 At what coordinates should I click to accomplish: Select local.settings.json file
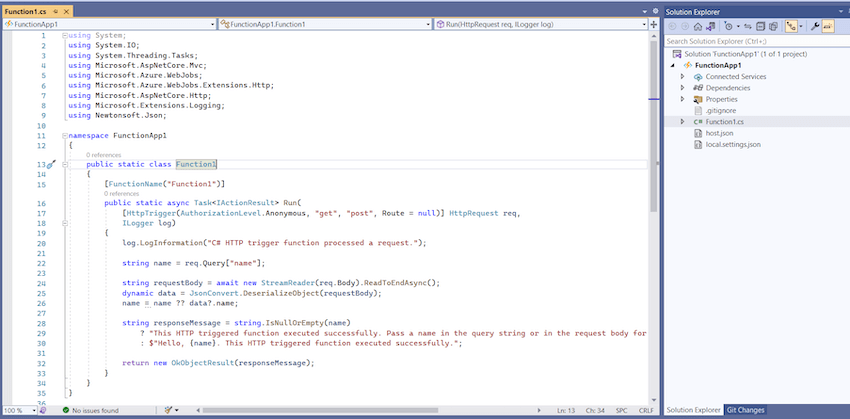[x=733, y=145]
